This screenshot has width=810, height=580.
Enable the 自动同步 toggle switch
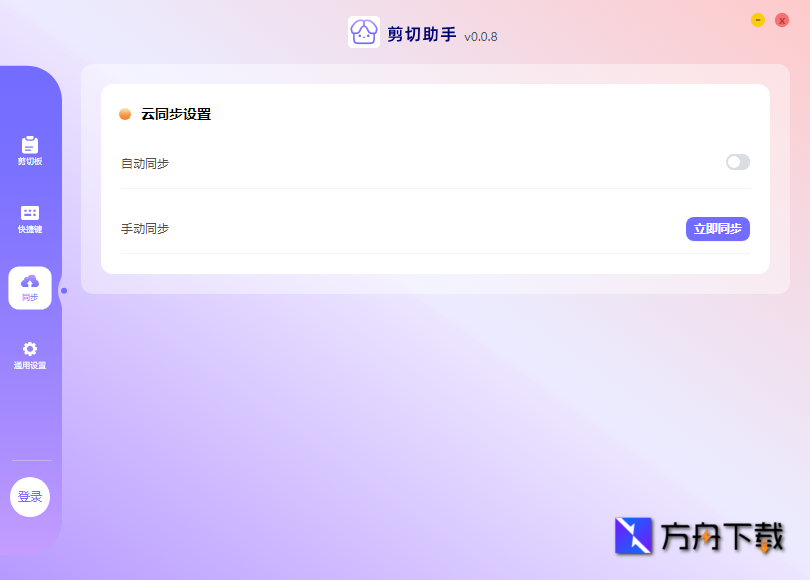pyautogui.click(x=737, y=162)
